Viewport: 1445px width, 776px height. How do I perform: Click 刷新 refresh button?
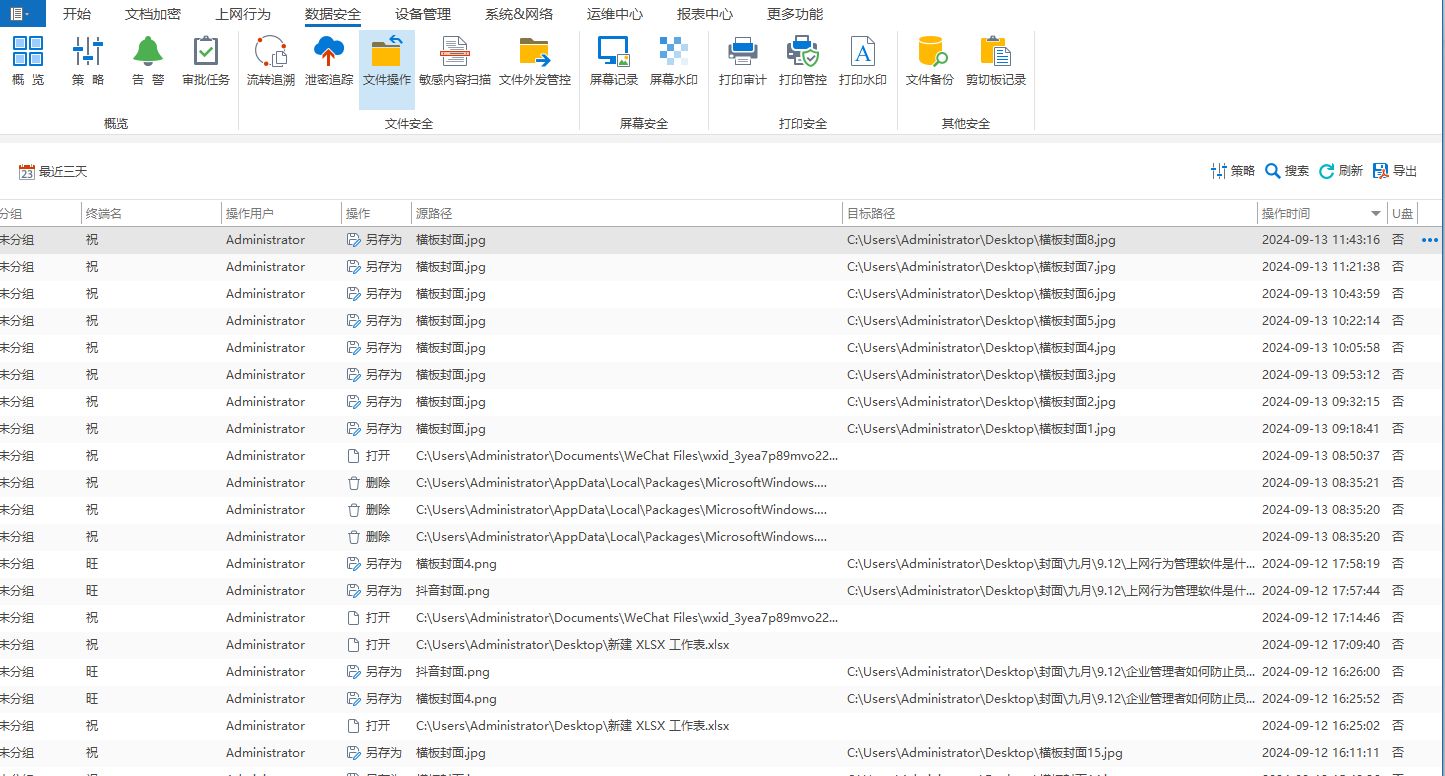coord(1341,171)
